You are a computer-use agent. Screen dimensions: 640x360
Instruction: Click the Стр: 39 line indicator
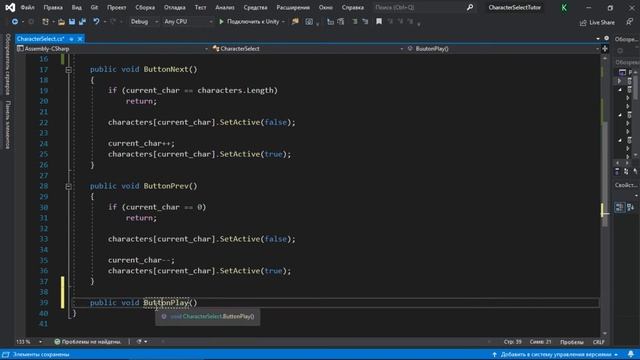click(513, 342)
